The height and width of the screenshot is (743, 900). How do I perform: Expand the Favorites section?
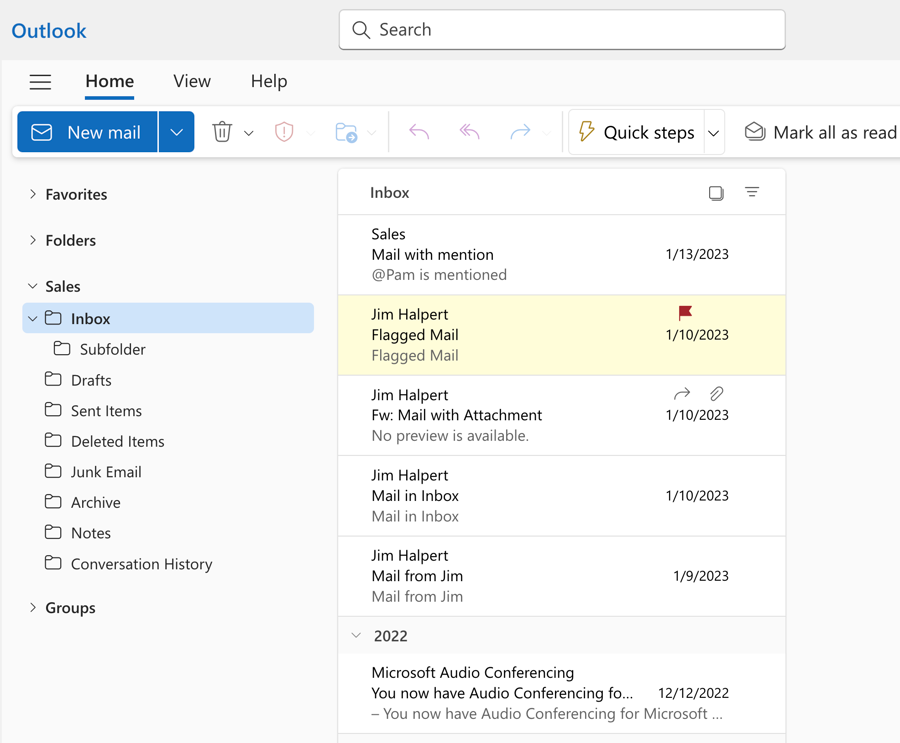coord(33,194)
